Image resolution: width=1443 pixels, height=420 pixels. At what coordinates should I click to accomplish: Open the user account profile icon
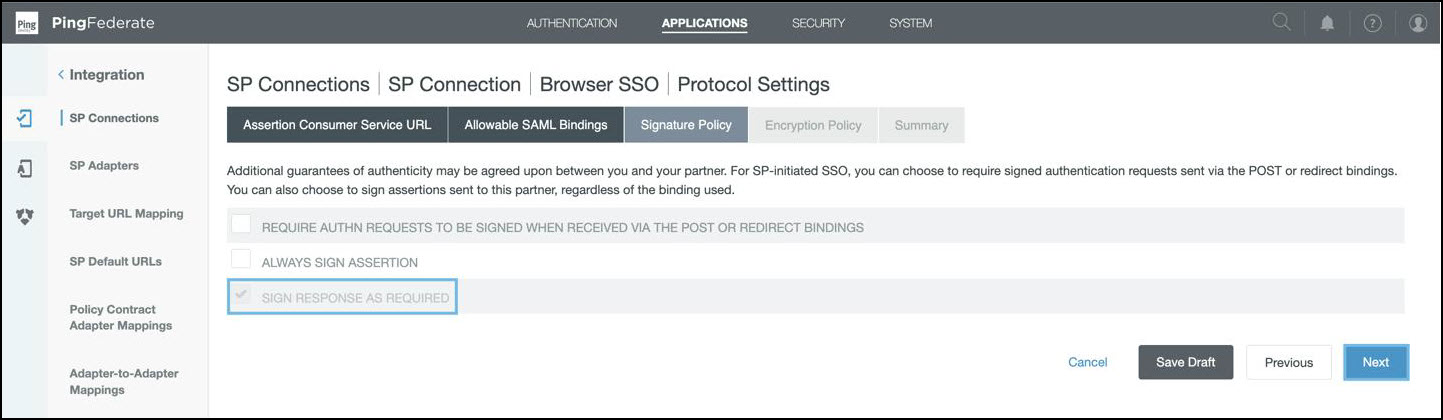[x=1417, y=23]
